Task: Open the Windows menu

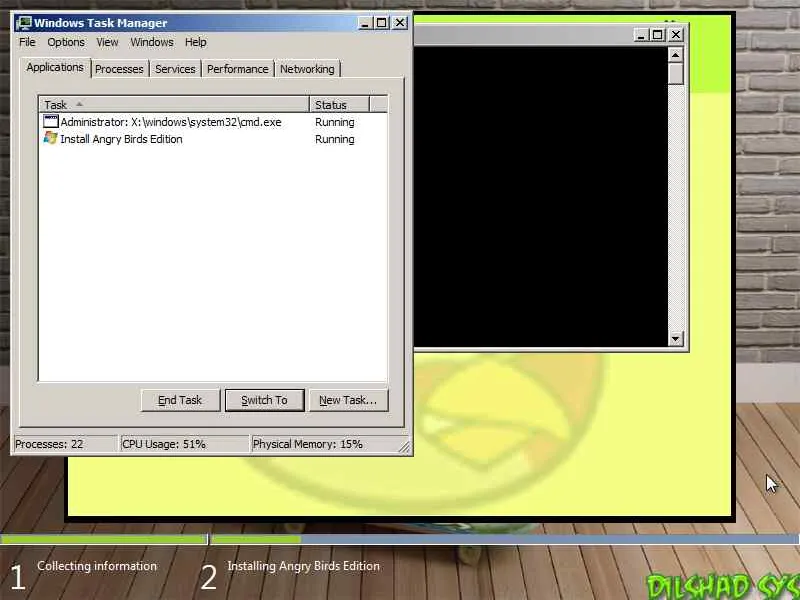Action: click(x=152, y=42)
